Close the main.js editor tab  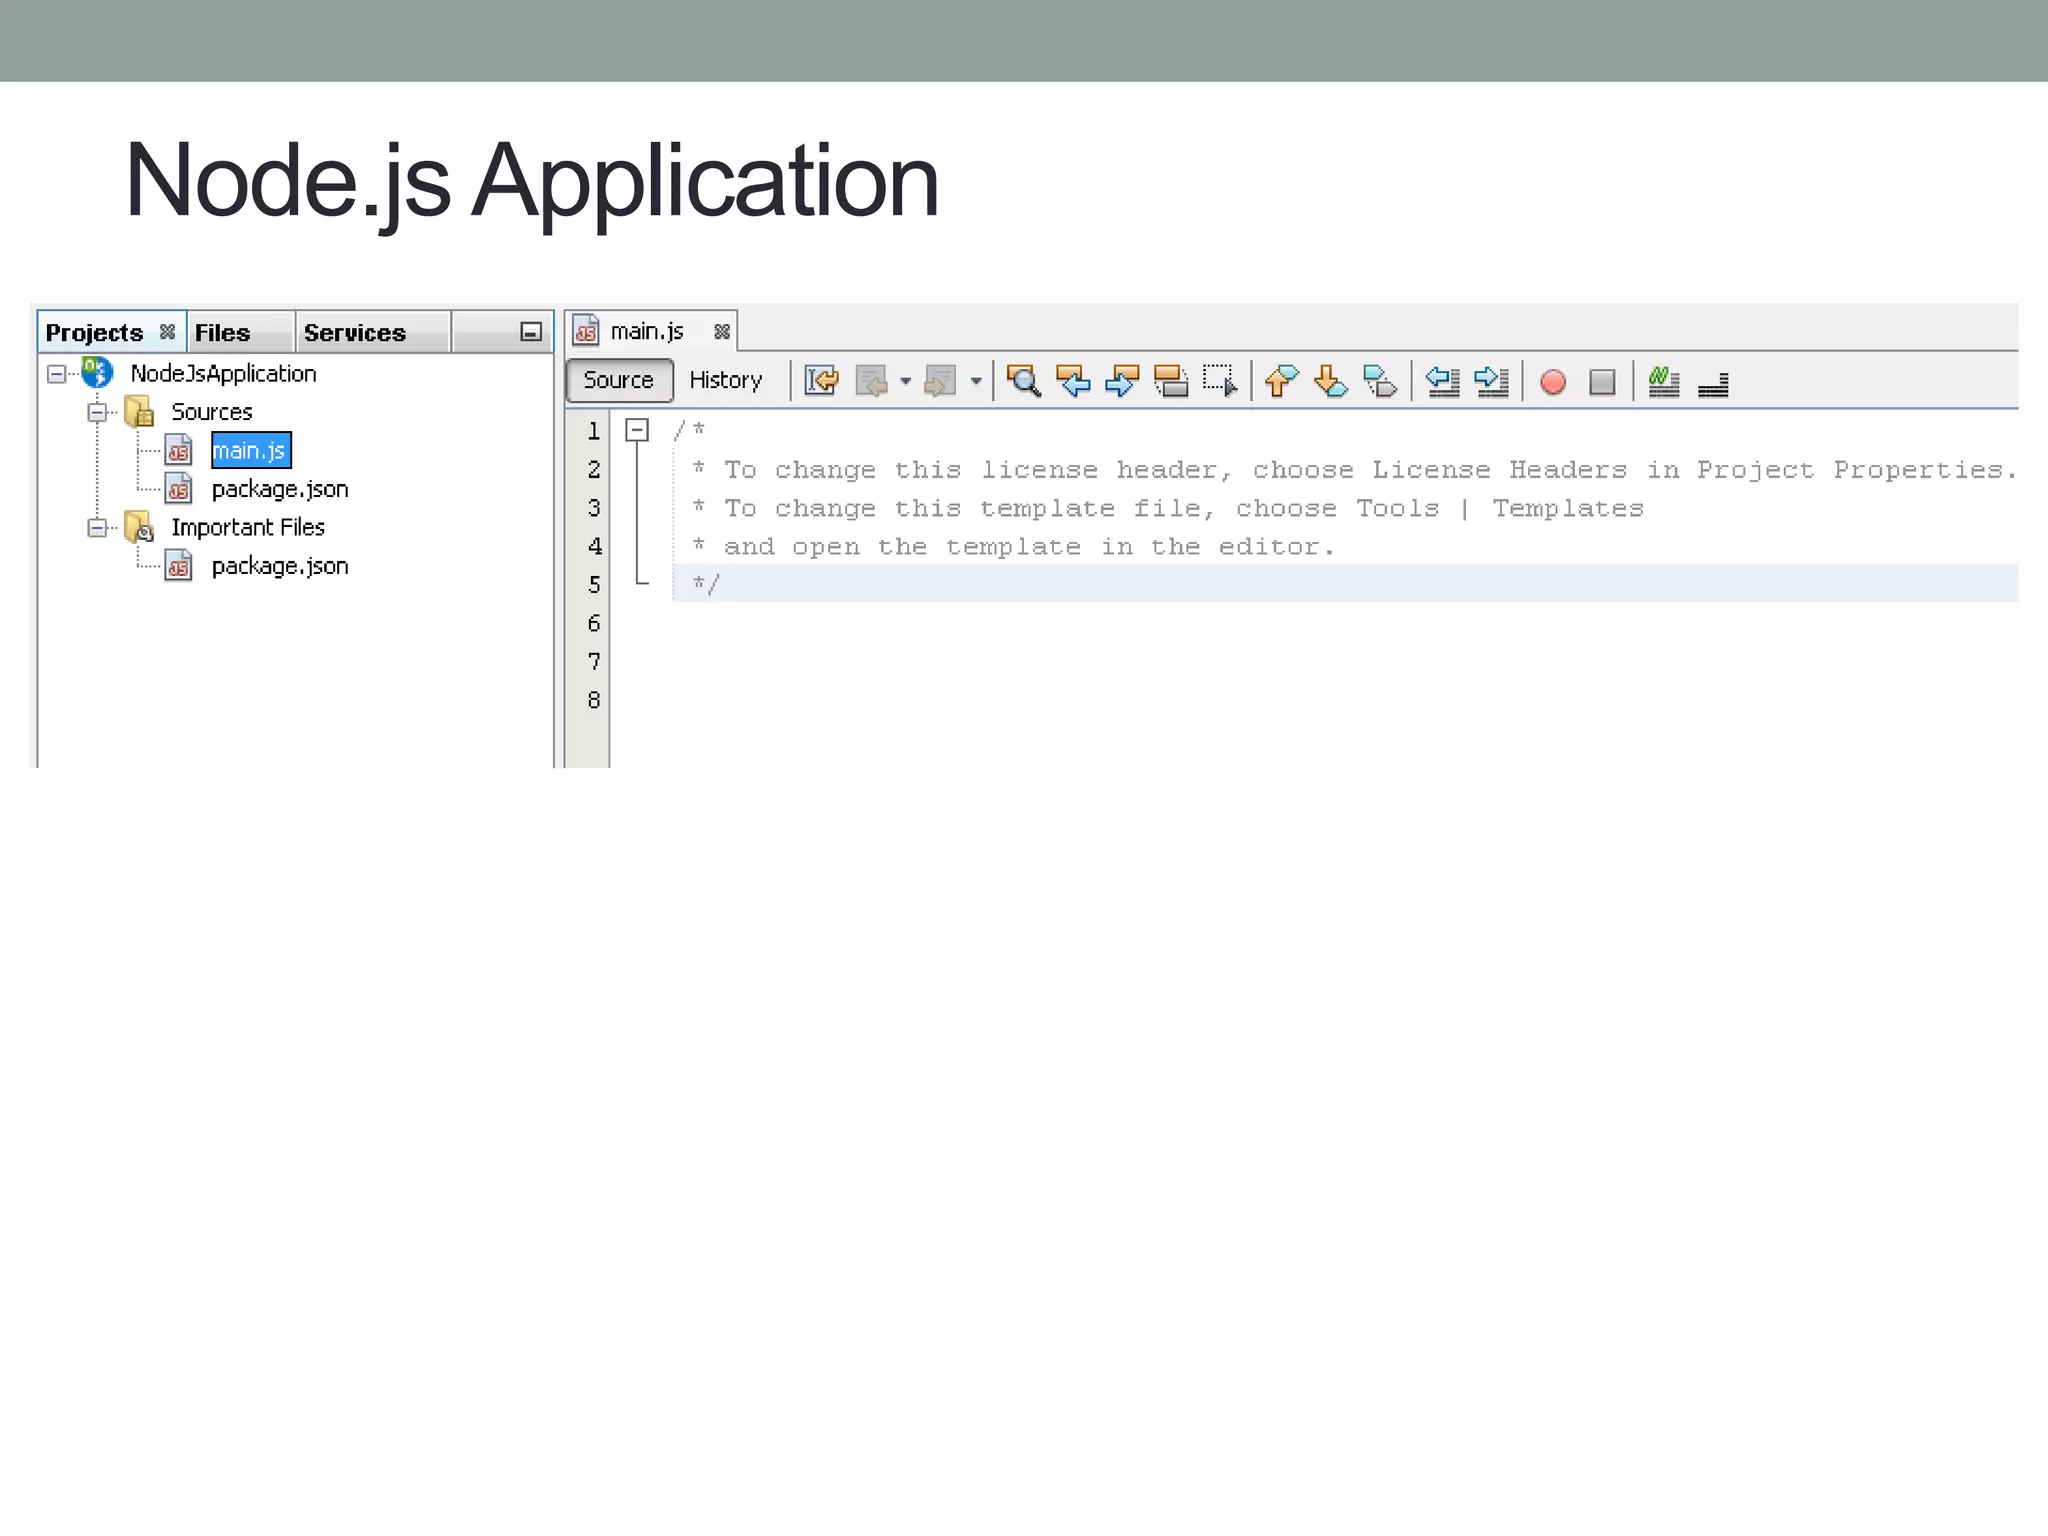(x=722, y=331)
